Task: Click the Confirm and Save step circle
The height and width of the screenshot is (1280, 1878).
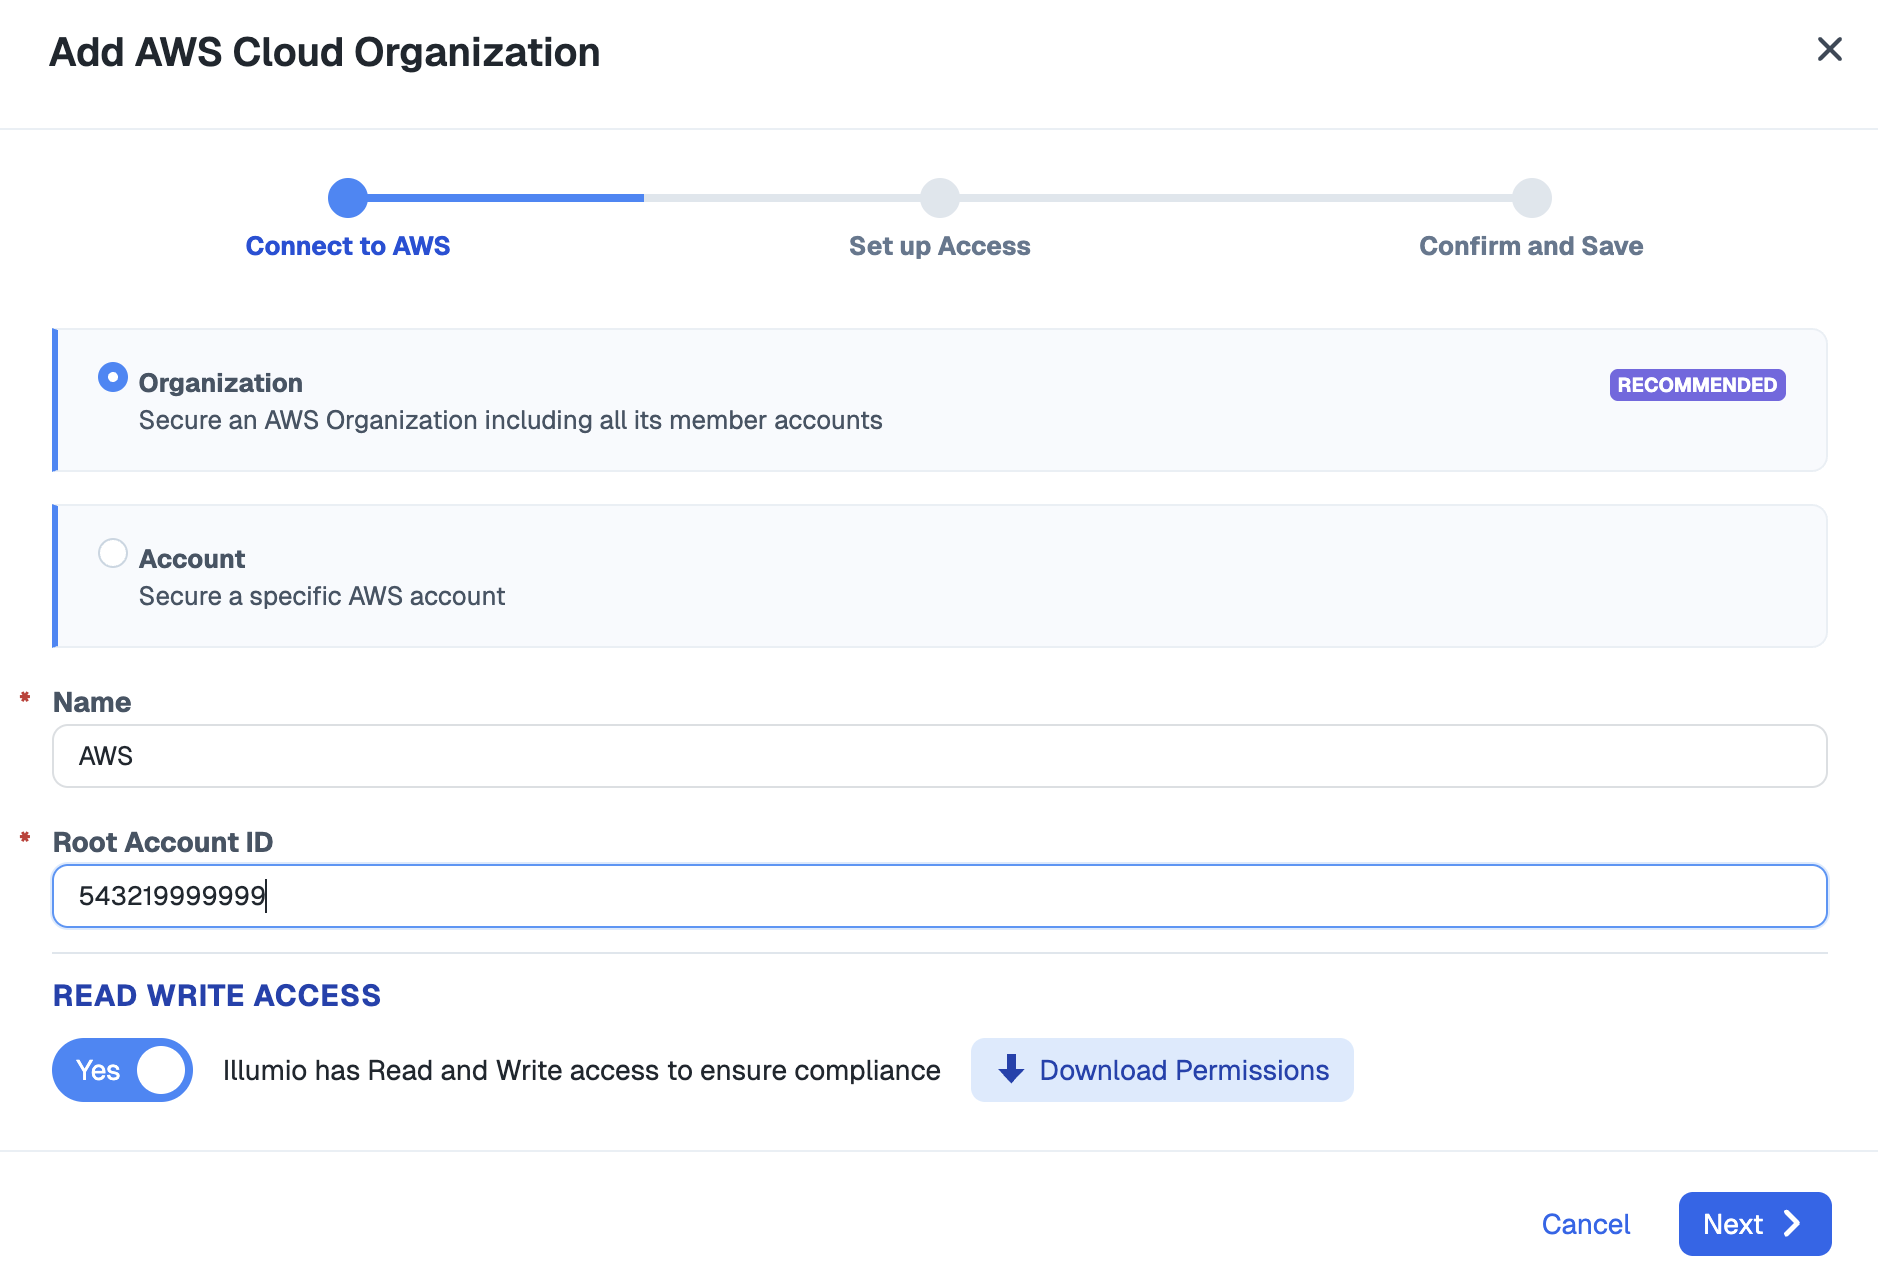Action: [x=1532, y=198]
